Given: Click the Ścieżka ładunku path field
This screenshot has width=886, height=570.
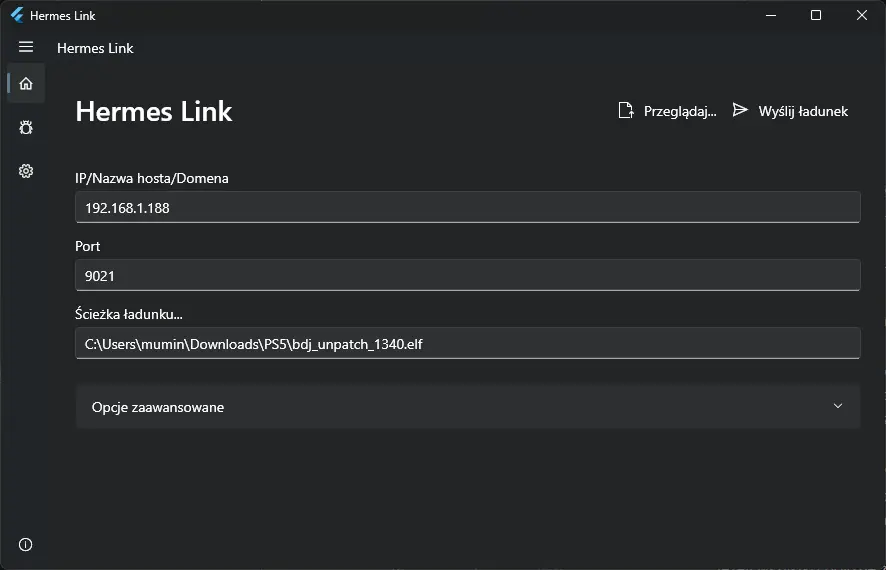Looking at the screenshot, I should tap(468, 343).
